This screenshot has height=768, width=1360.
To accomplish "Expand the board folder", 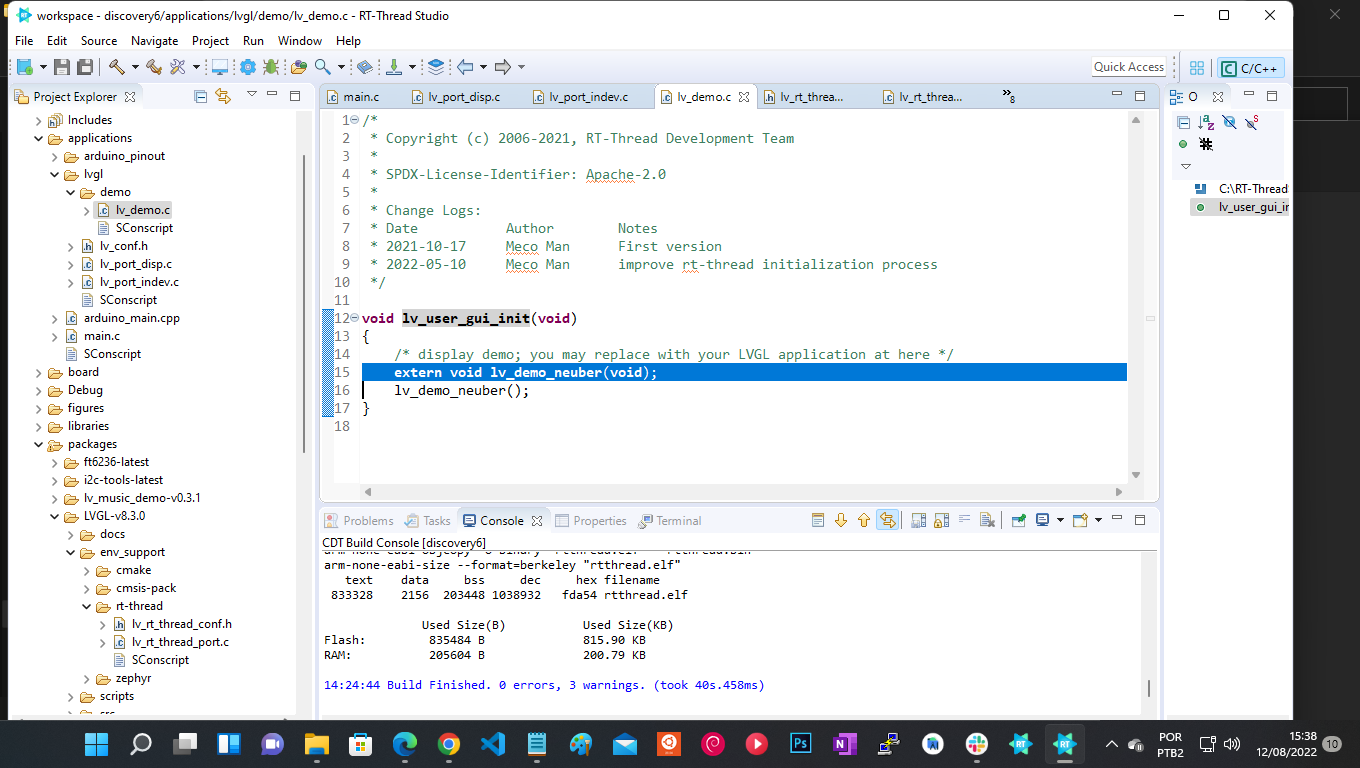I will click(x=38, y=372).
